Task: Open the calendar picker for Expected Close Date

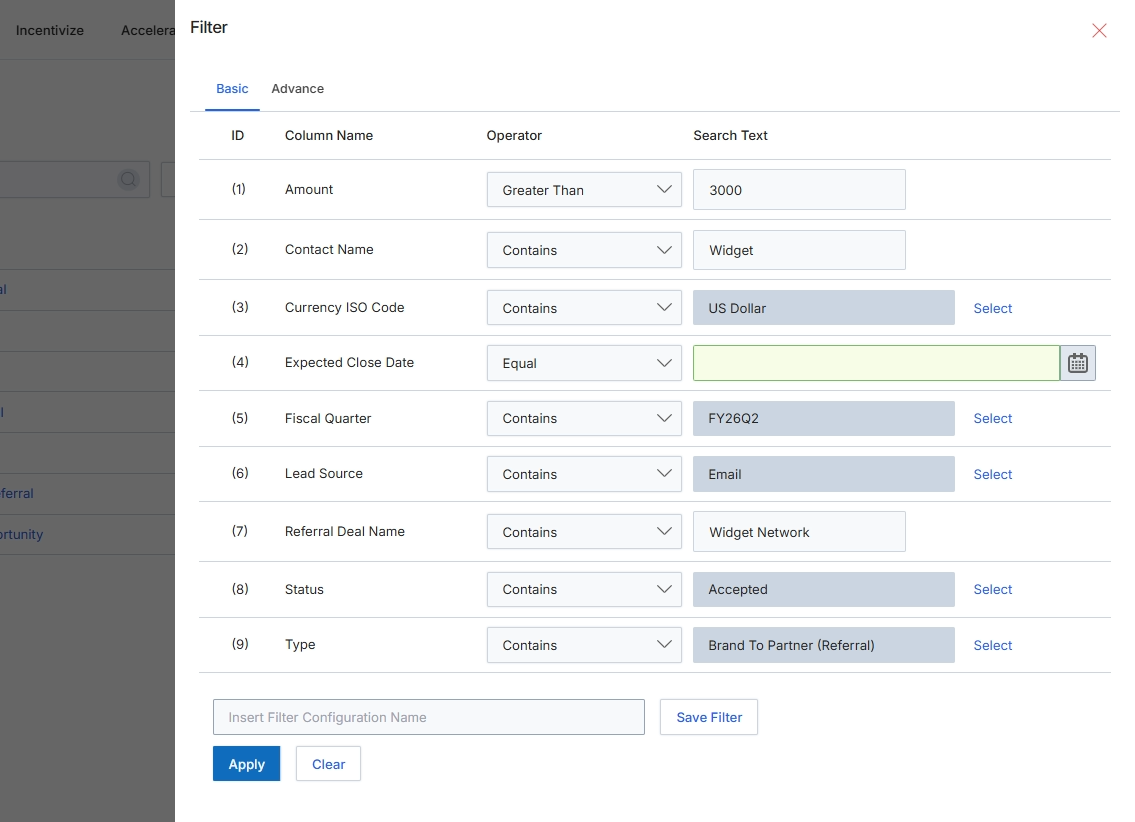Action: click(1078, 363)
